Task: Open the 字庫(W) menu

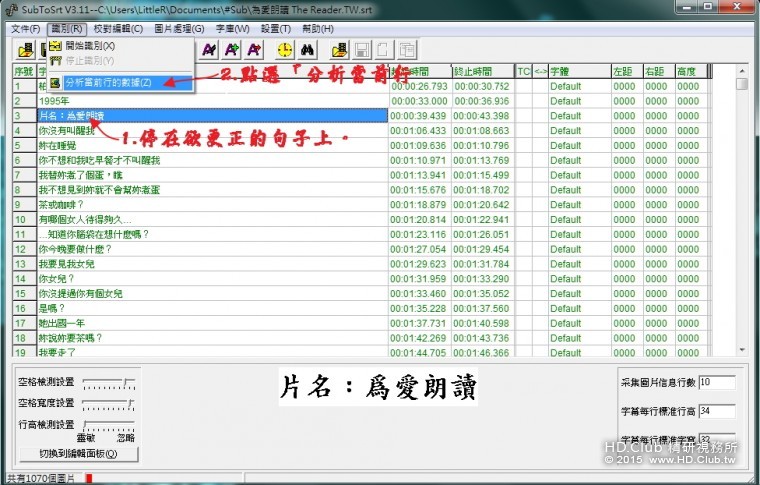Action: 233,29
